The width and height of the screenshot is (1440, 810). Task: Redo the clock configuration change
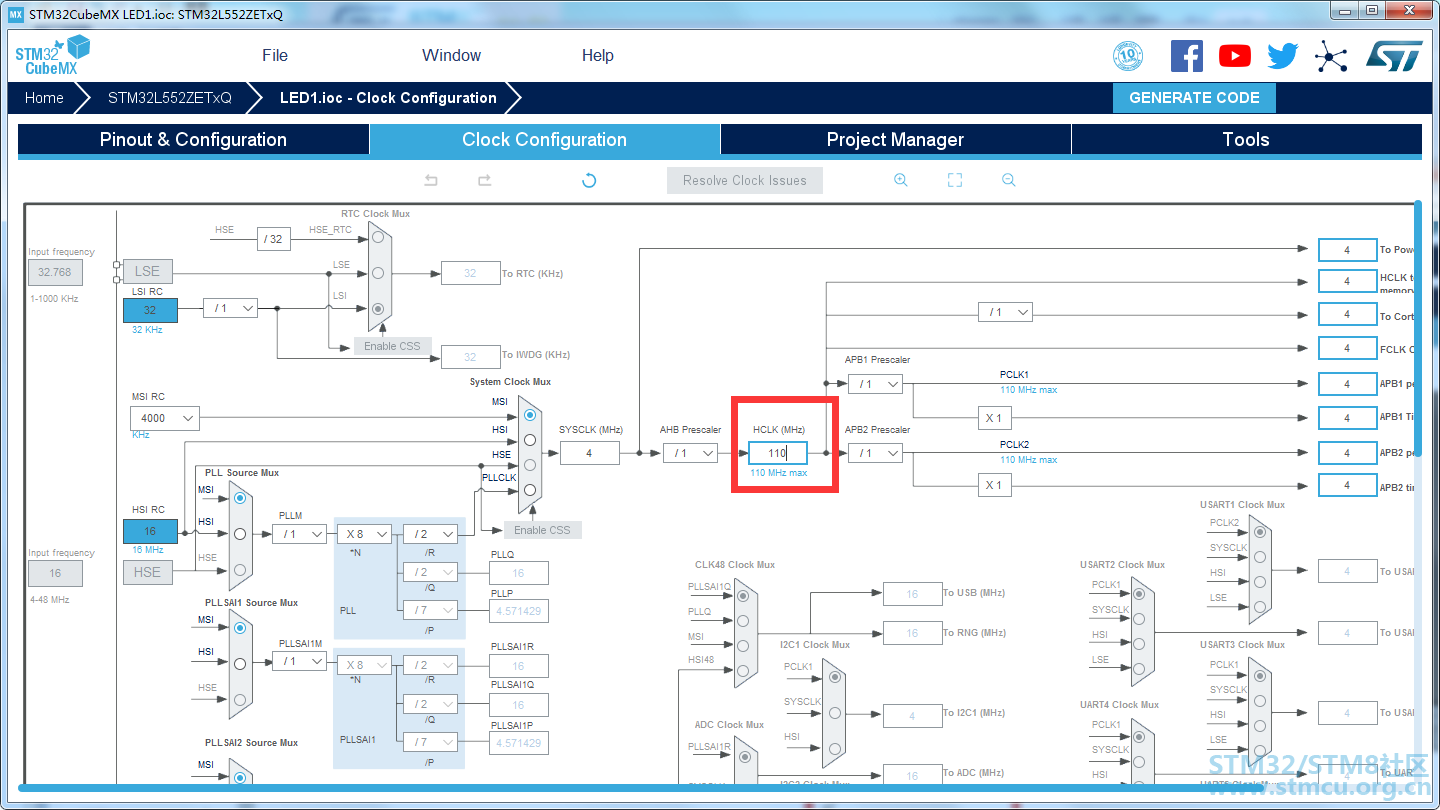(x=484, y=180)
